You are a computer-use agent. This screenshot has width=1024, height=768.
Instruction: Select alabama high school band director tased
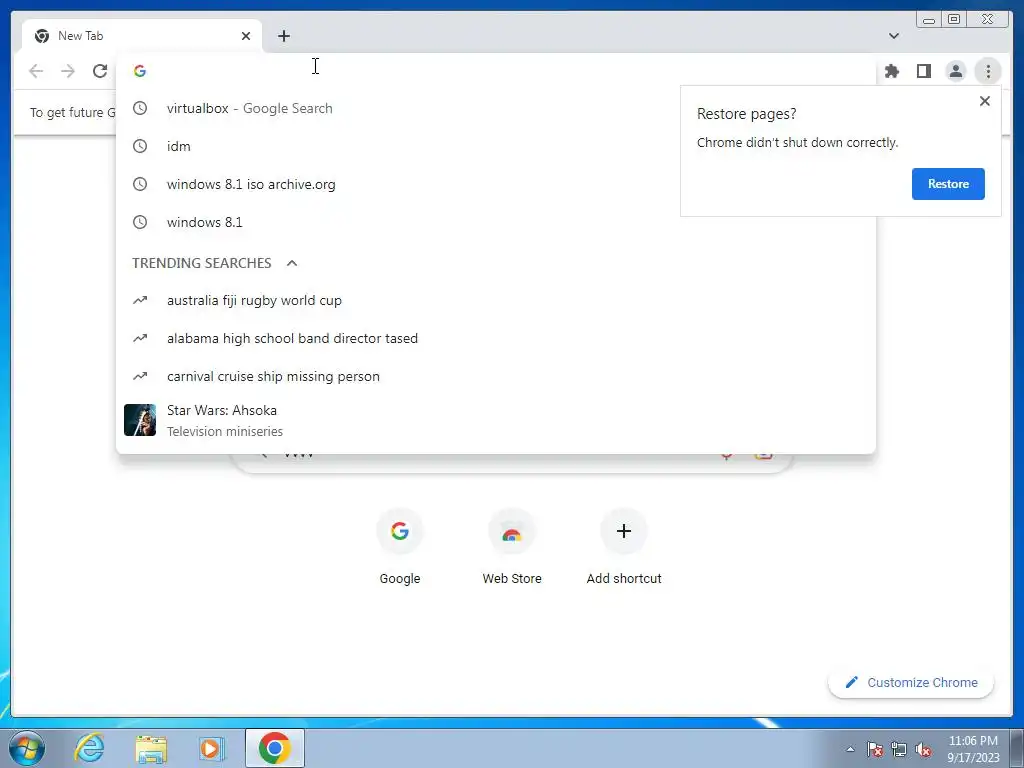(x=496, y=338)
